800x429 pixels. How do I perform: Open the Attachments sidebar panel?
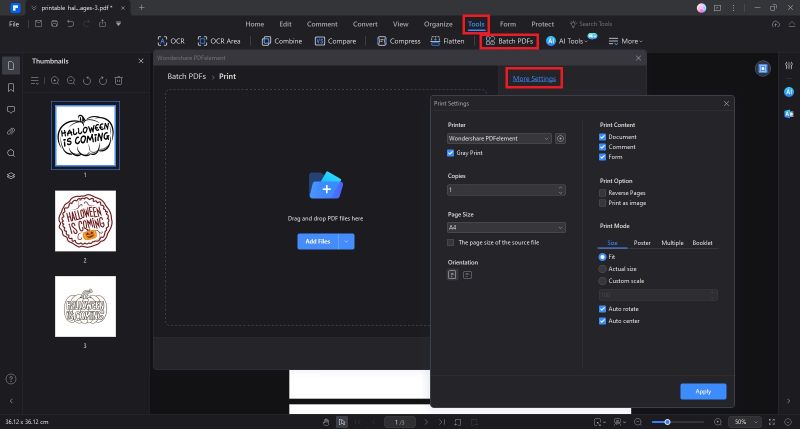coord(11,132)
